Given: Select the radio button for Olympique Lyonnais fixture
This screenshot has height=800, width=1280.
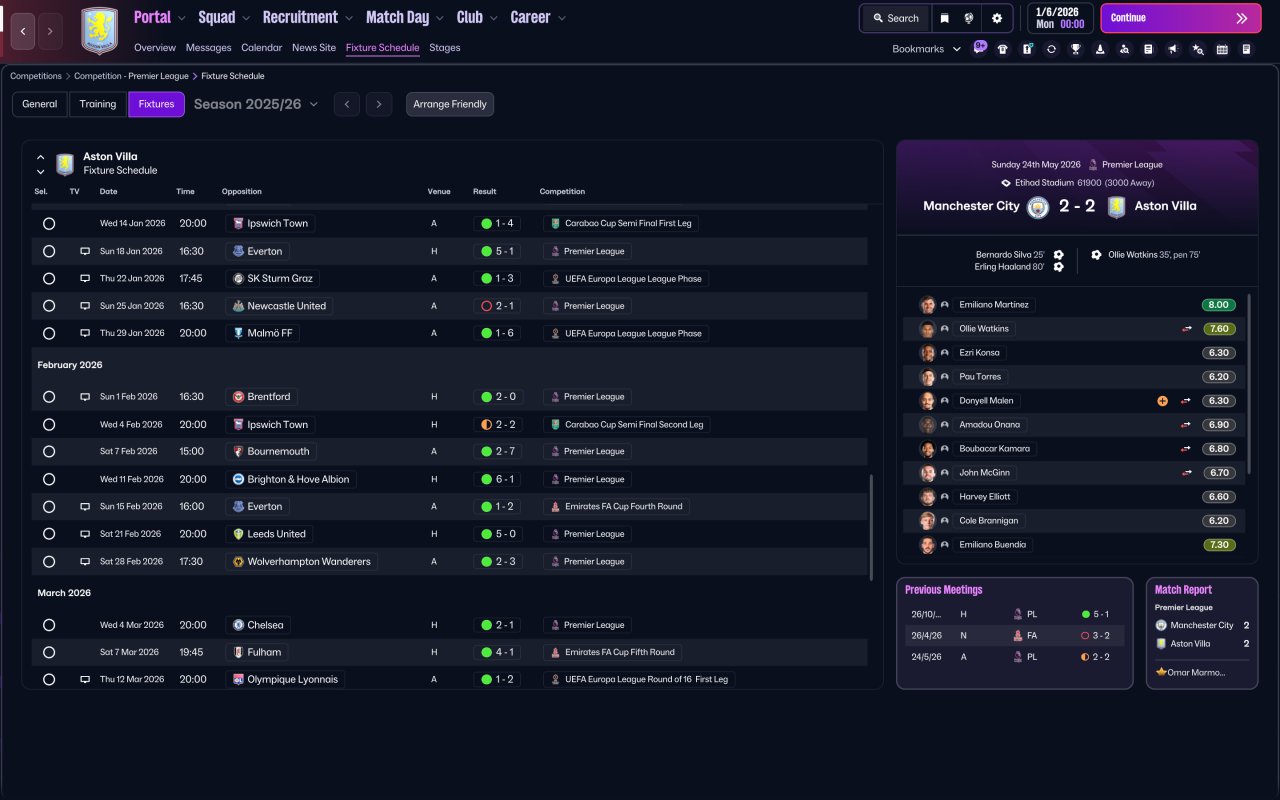Looking at the screenshot, I should (x=49, y=680).
